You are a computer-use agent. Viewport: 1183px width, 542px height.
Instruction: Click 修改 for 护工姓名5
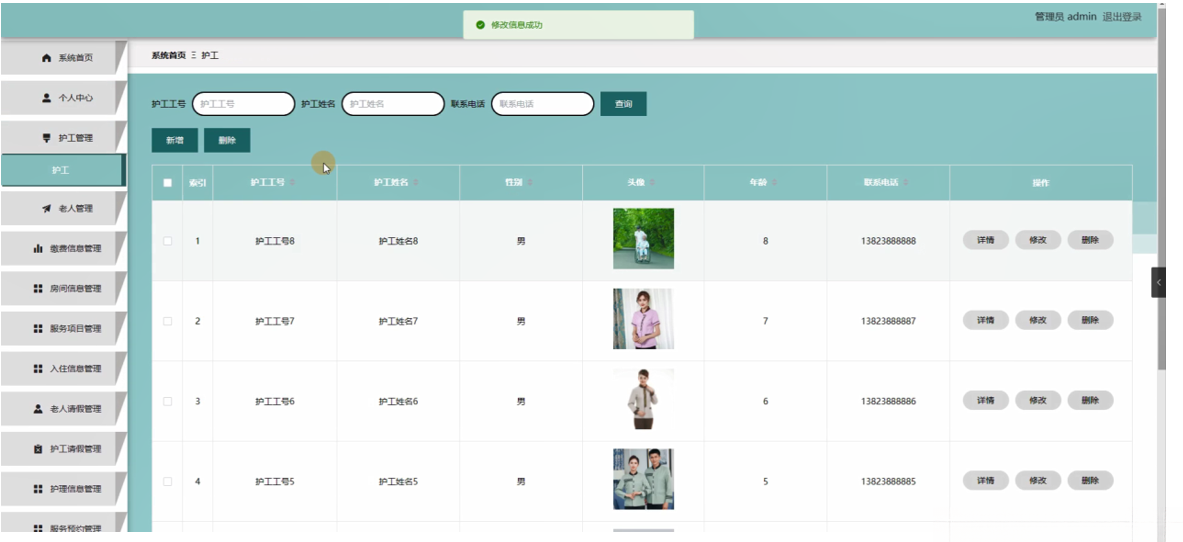(x=1038, y=480)
